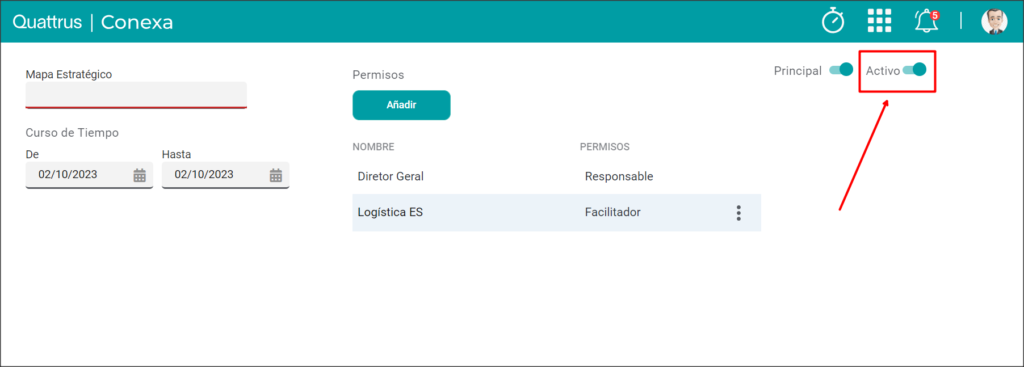Select the Logística ES row name
Viewport: 1024px width, 367px height.
tap(390, 212)
